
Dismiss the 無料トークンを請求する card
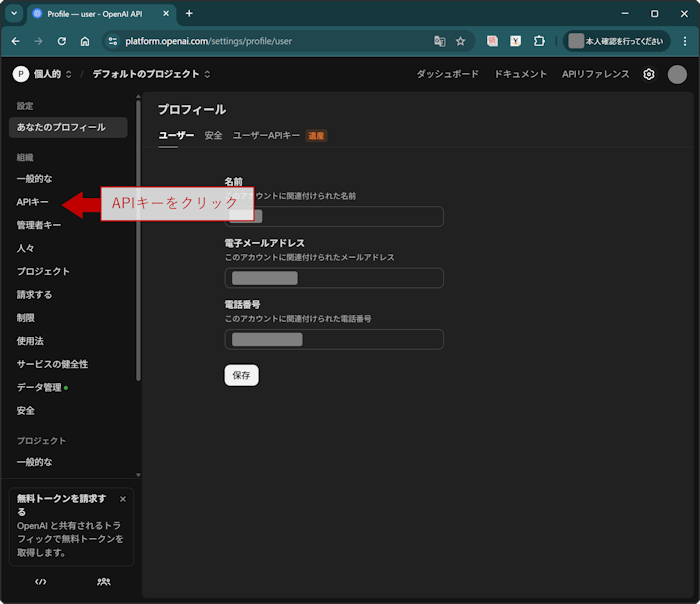(x=123, y=498)
